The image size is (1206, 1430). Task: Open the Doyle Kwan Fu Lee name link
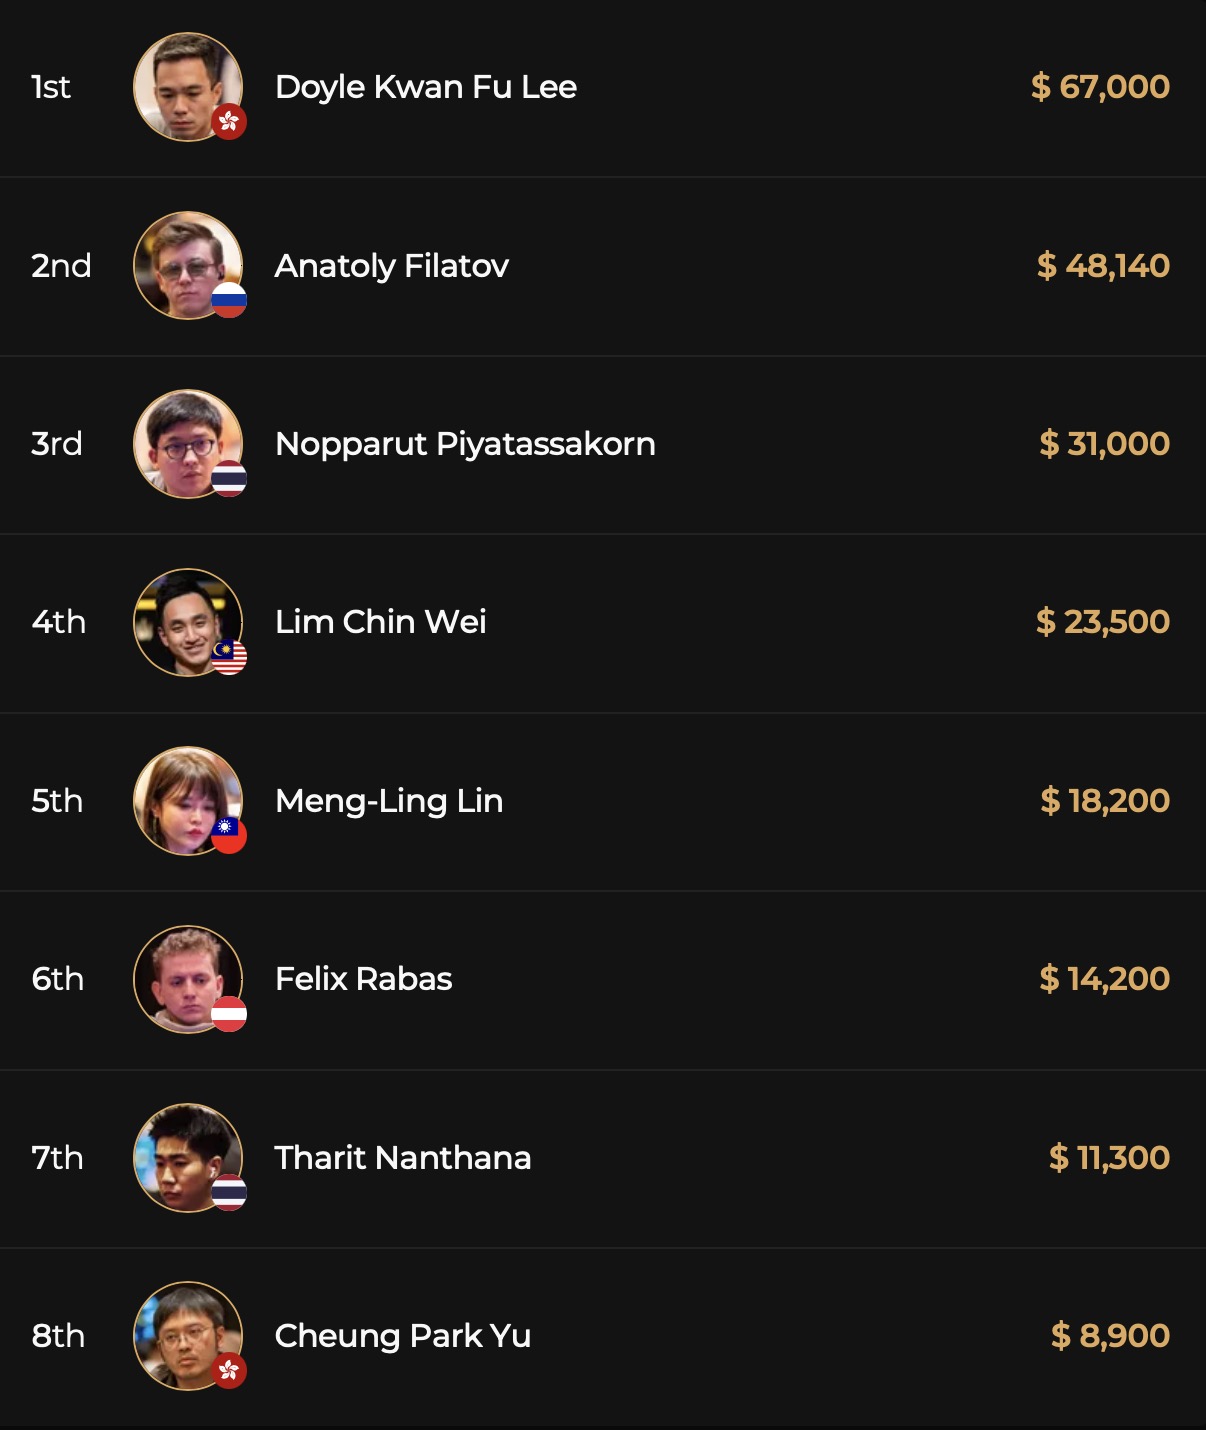coord(425,87)
